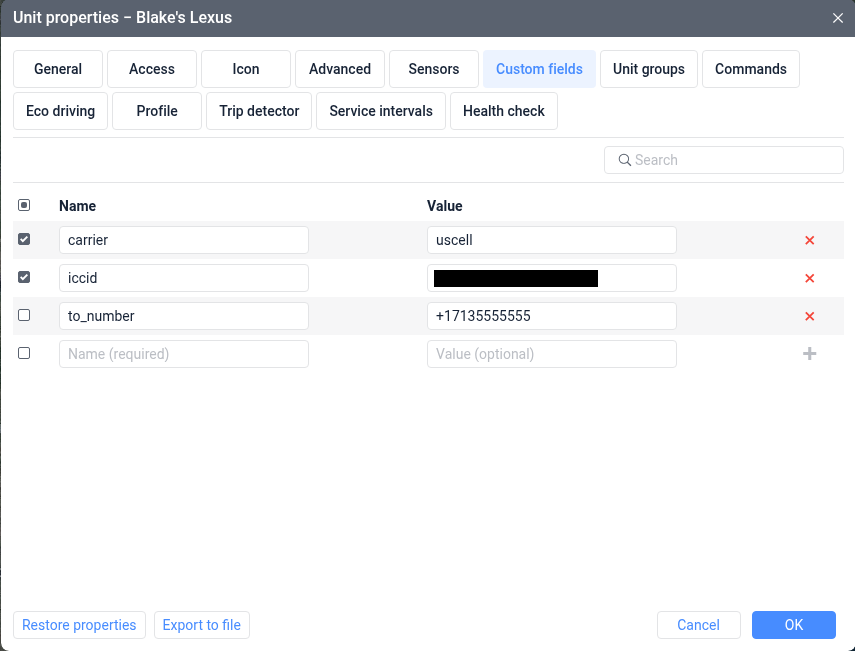855x651 pixels.
Task: Show the Unit groups tab
Action: tap(649, 69)
